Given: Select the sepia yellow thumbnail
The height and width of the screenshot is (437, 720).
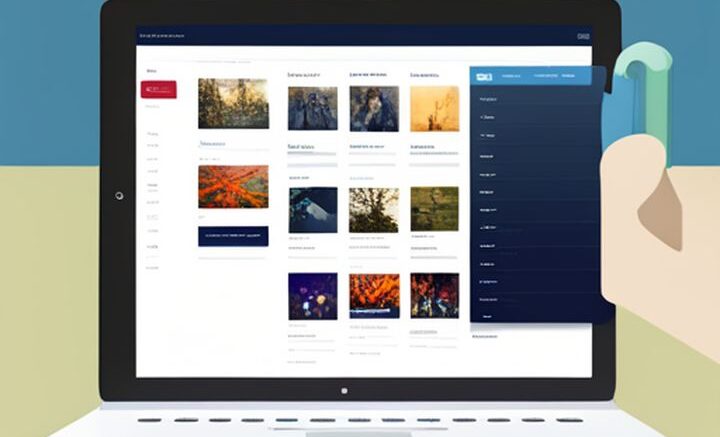Looking at the screenshot, I should point(434,109).
